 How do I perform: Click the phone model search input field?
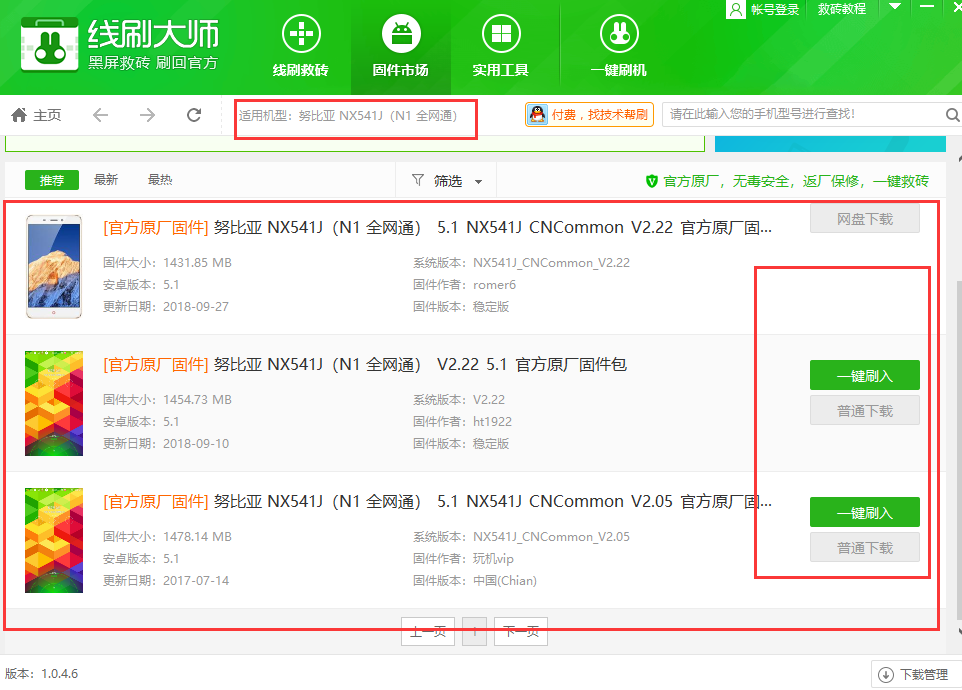pyautogui.click(x=804, y=115)
